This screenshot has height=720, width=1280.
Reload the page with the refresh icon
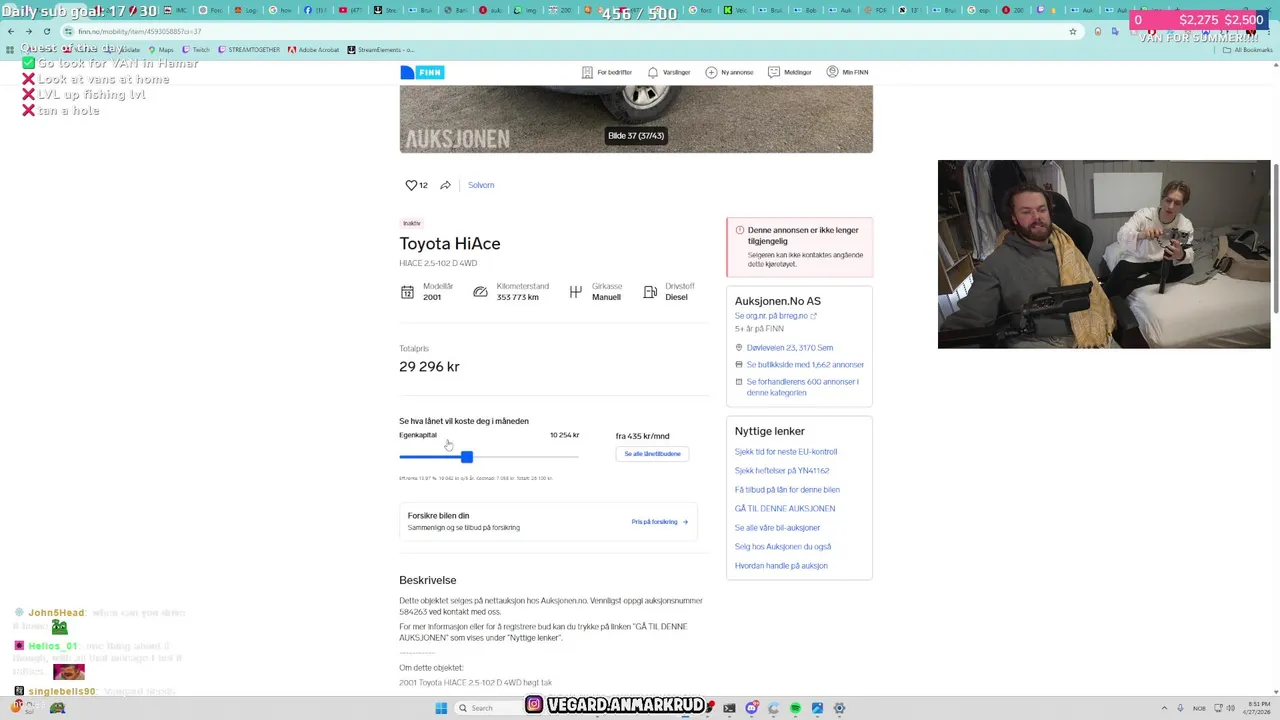coord(46,31)
